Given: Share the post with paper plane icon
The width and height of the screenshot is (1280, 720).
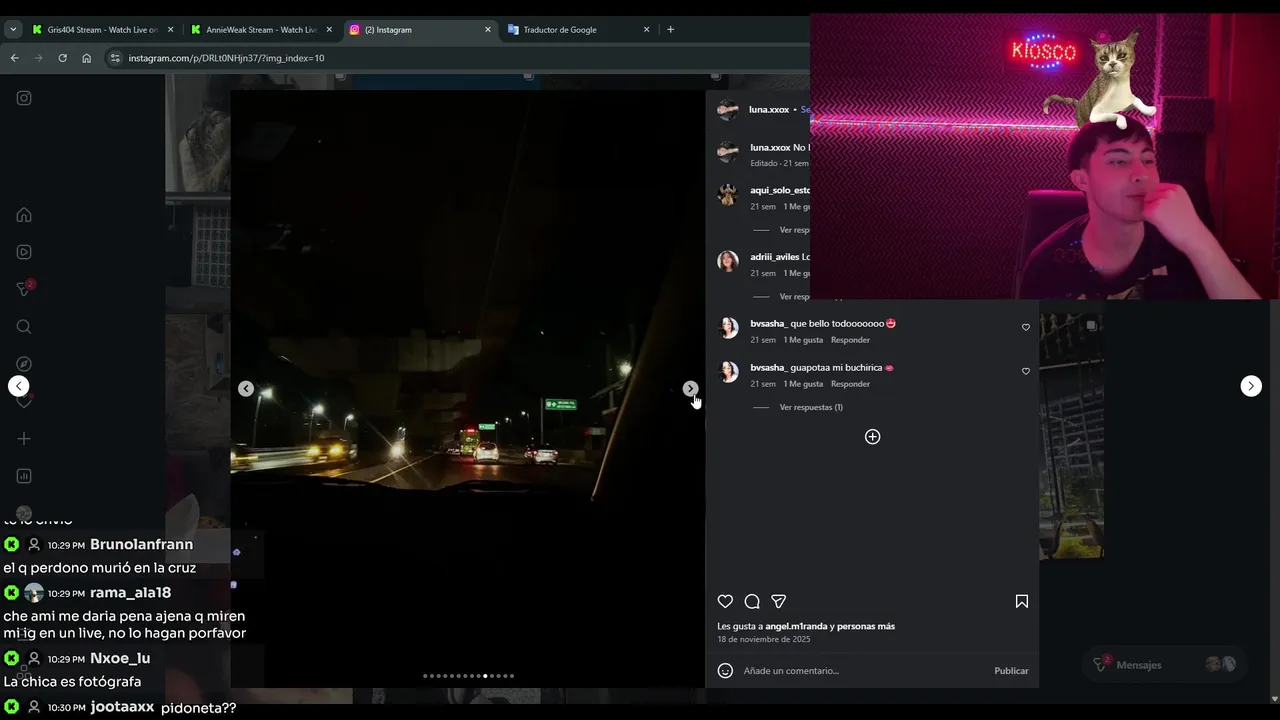Looking at the screenshot, I should click(778, 601).
